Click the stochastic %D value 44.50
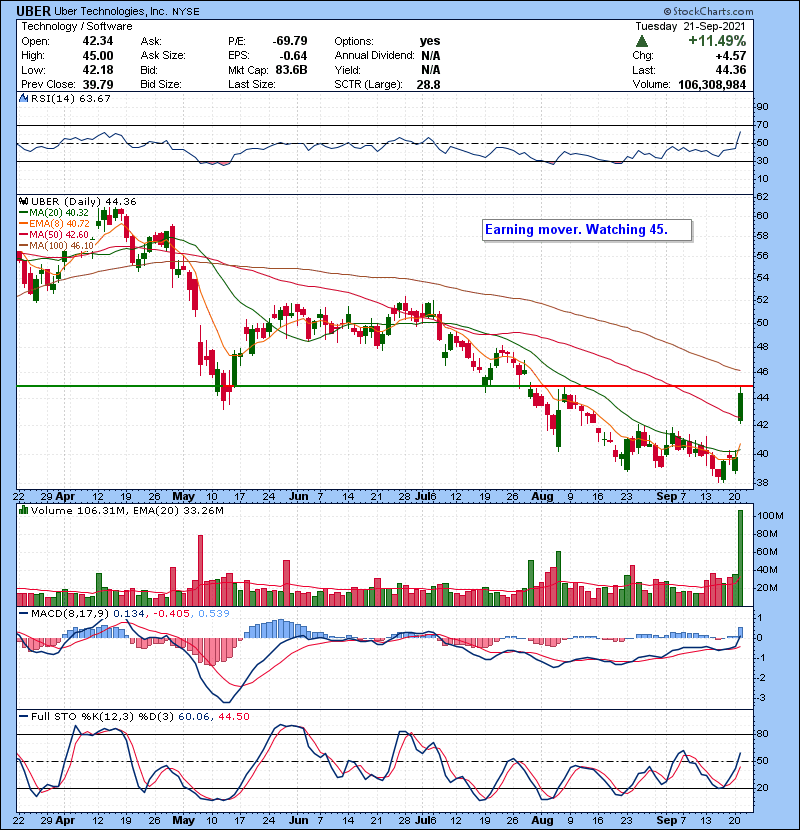The image size is (800, 830). point(233,717)
